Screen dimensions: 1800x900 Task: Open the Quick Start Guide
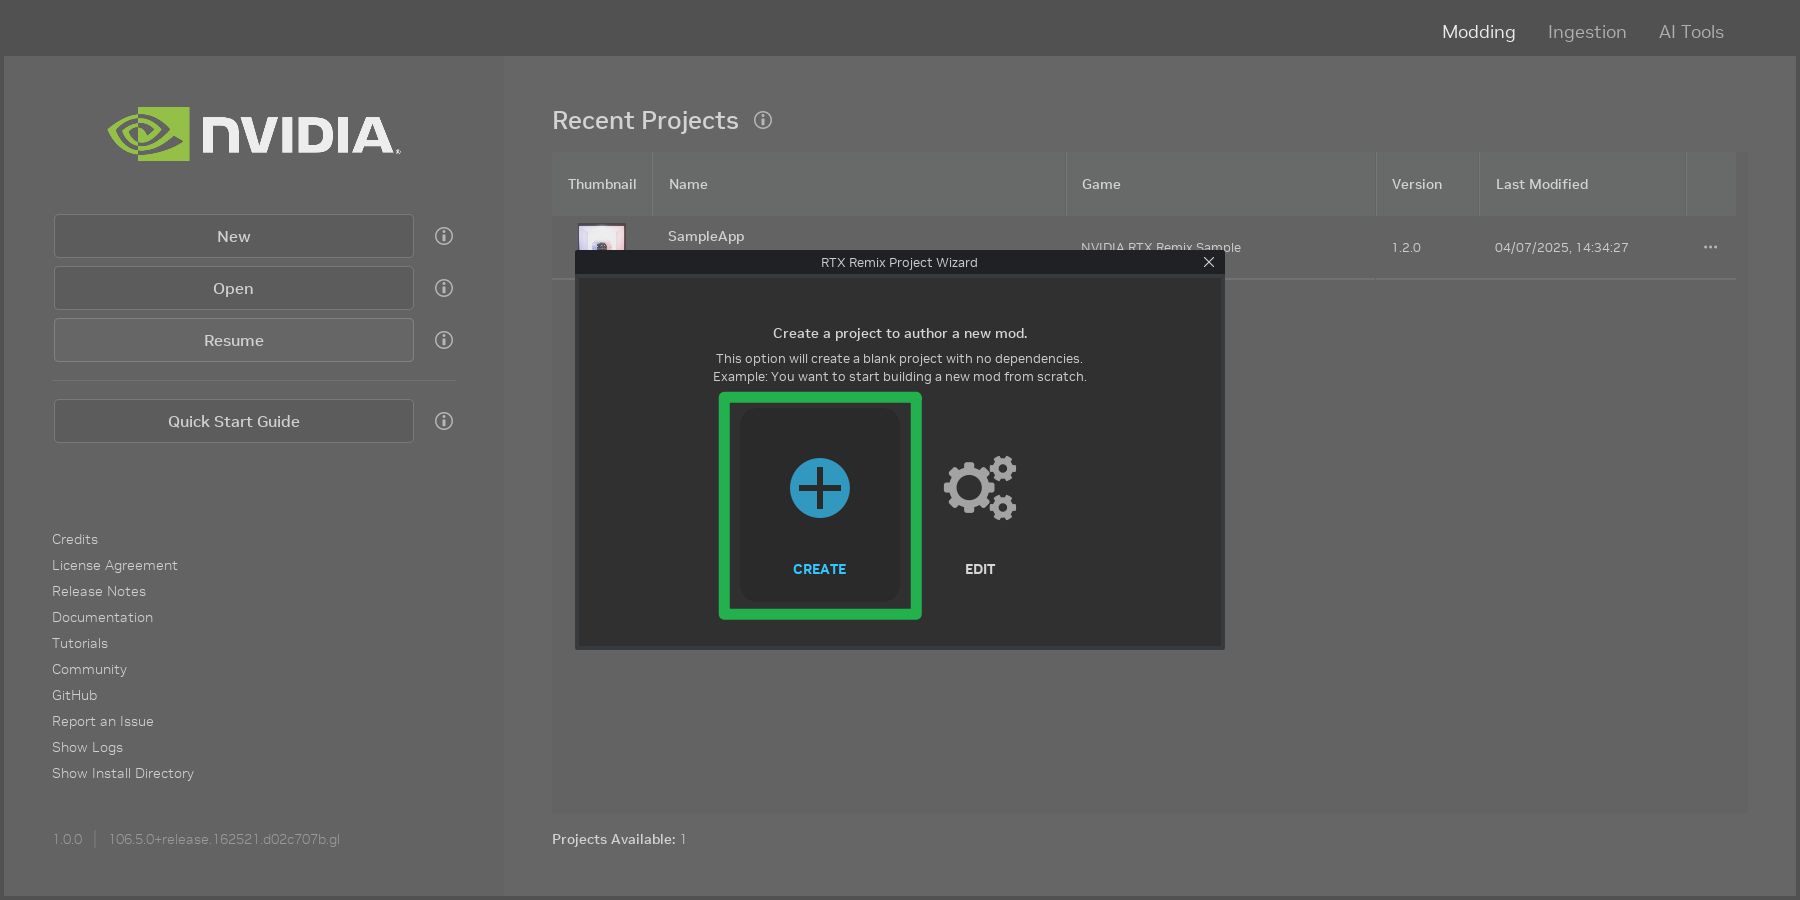pos(233,420)
